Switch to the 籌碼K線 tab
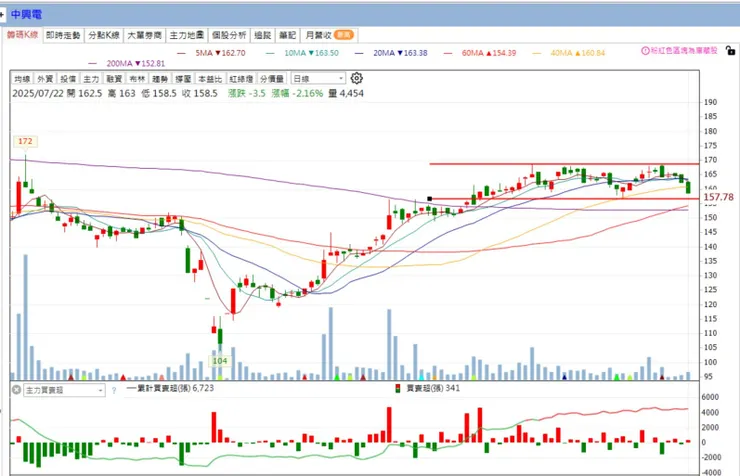The width and height of the screenshot is (740, 476). pos(22,35)
